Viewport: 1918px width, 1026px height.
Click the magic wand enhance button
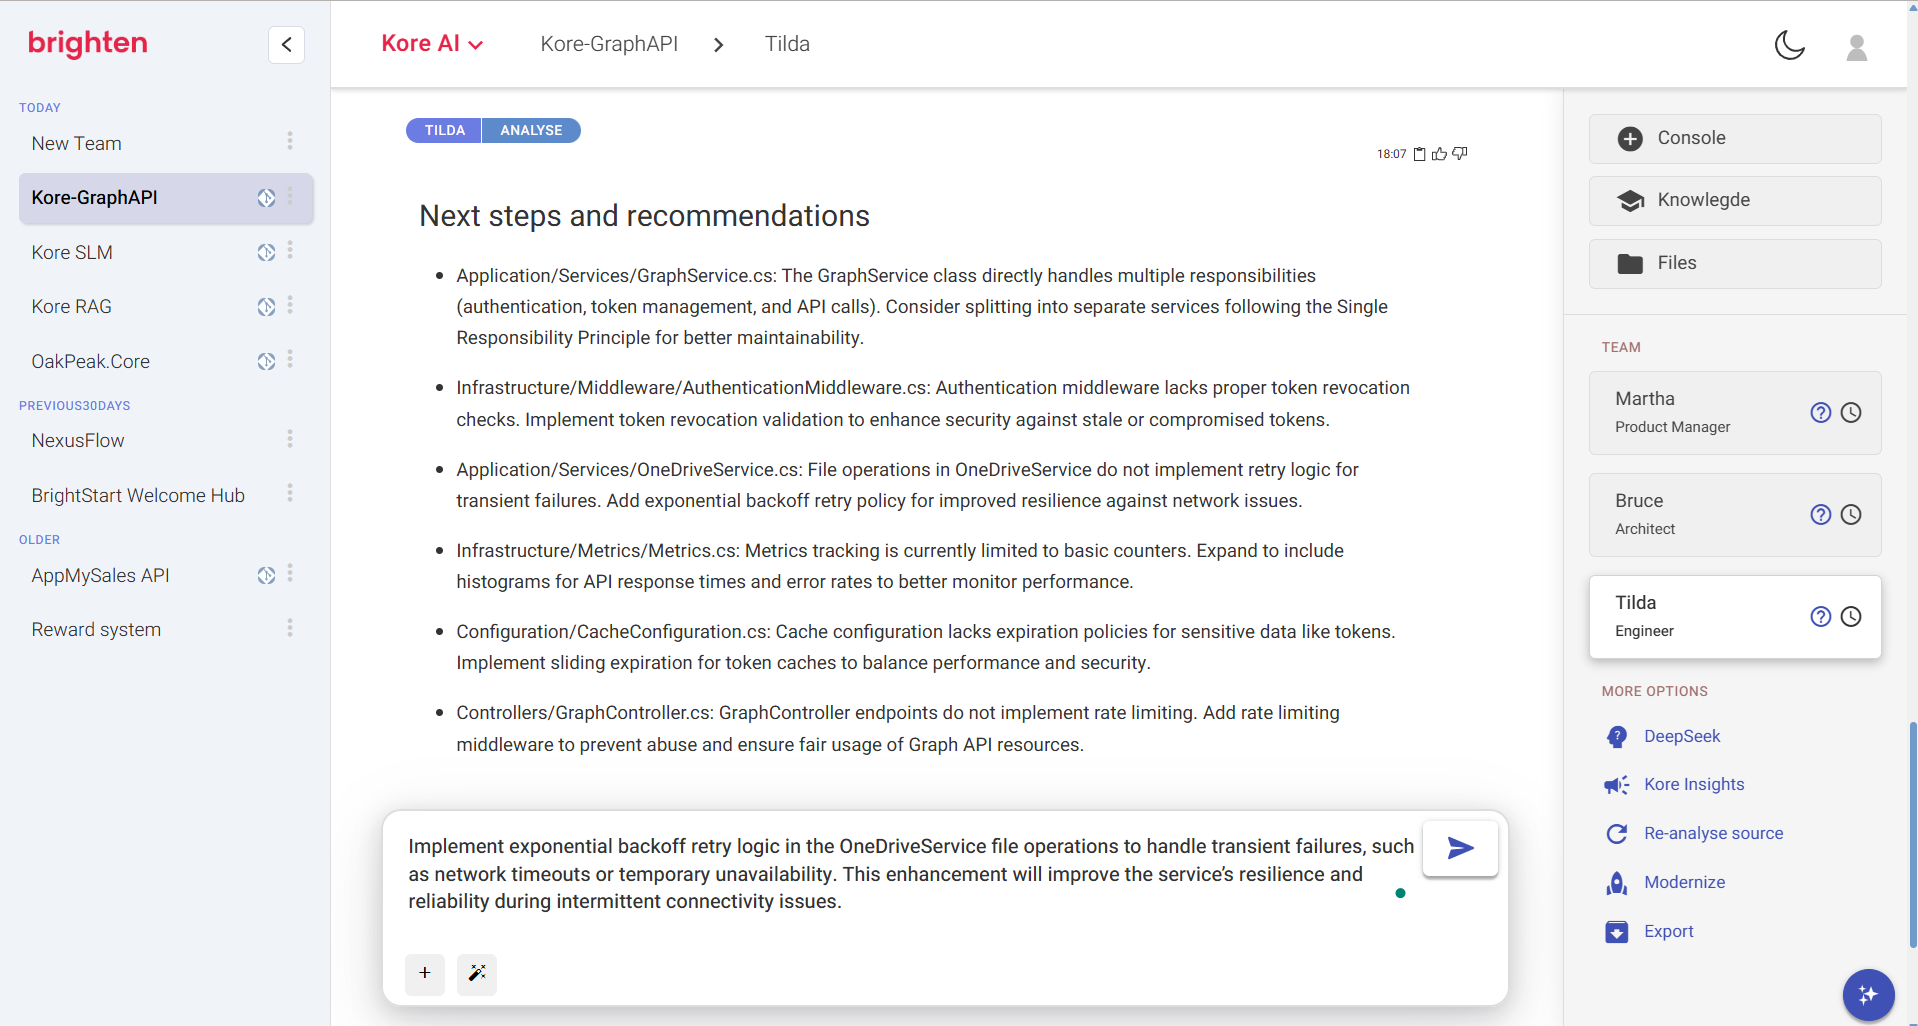coord(477,973)
